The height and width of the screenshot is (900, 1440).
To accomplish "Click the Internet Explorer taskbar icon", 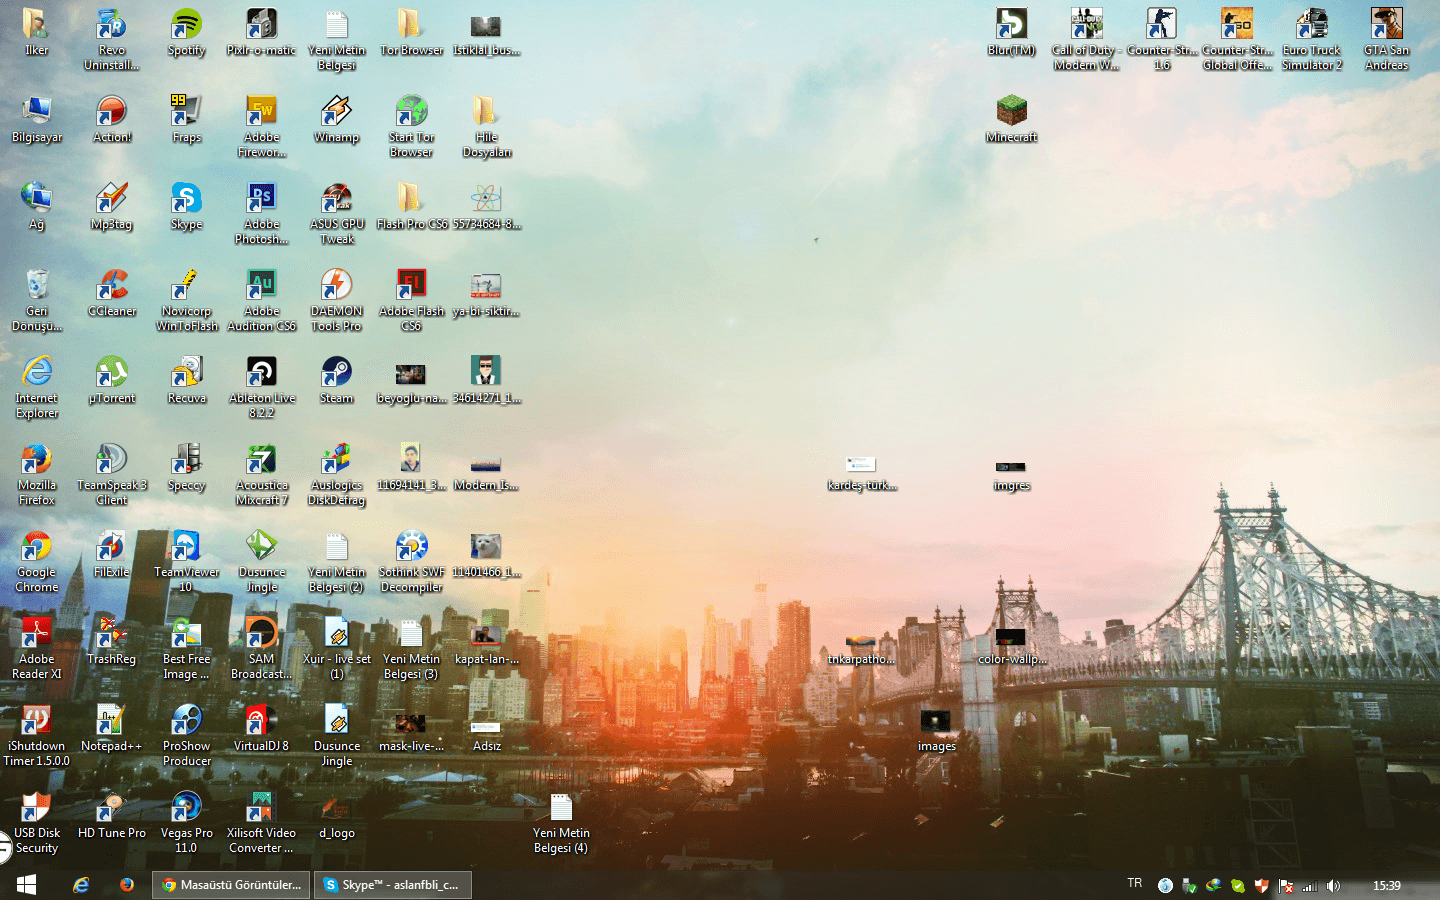I will (x=81, y=885).
